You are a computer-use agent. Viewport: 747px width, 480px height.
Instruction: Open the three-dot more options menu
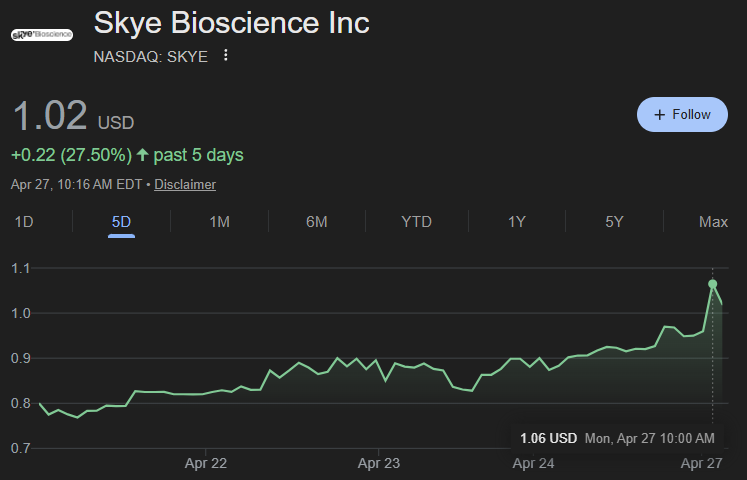226,56
